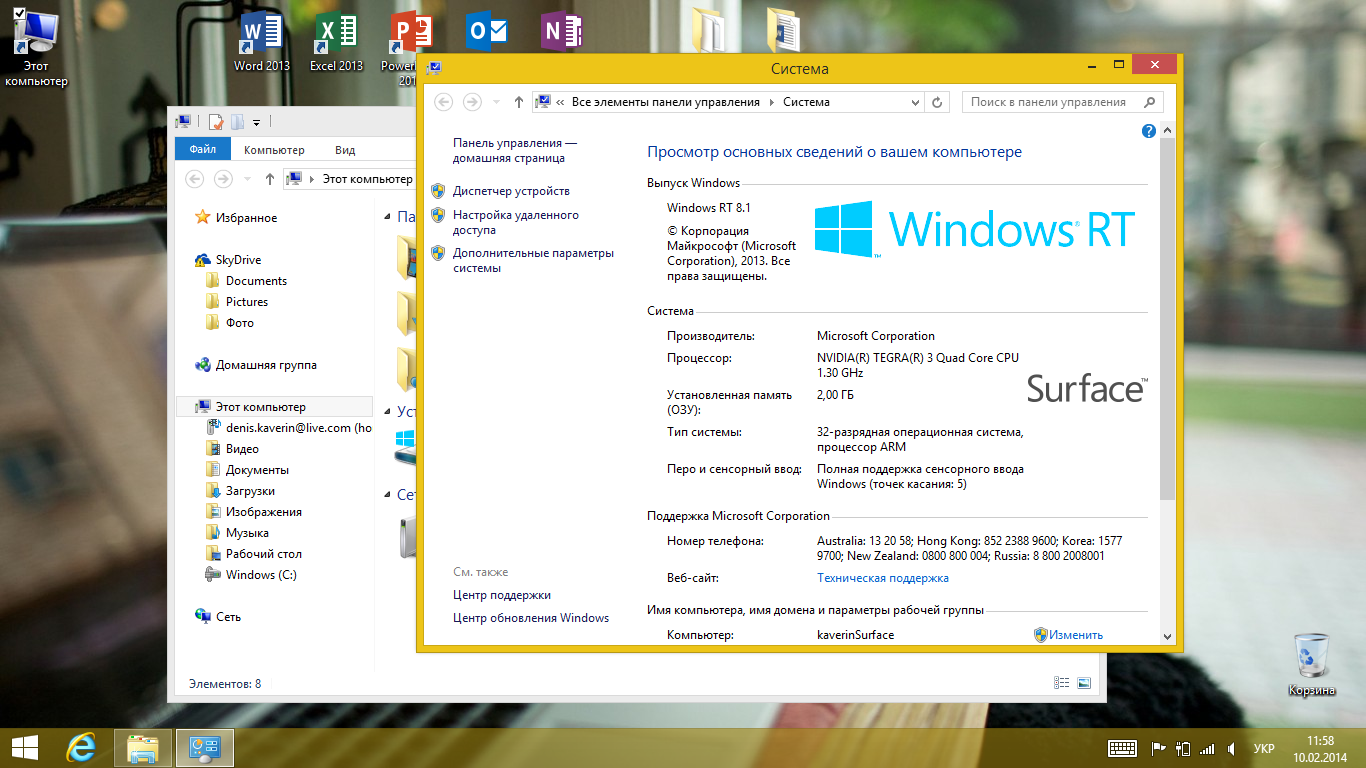1366x768 pixels.
Task: Open Центр обновления Windows link
Action: [531, 618]
